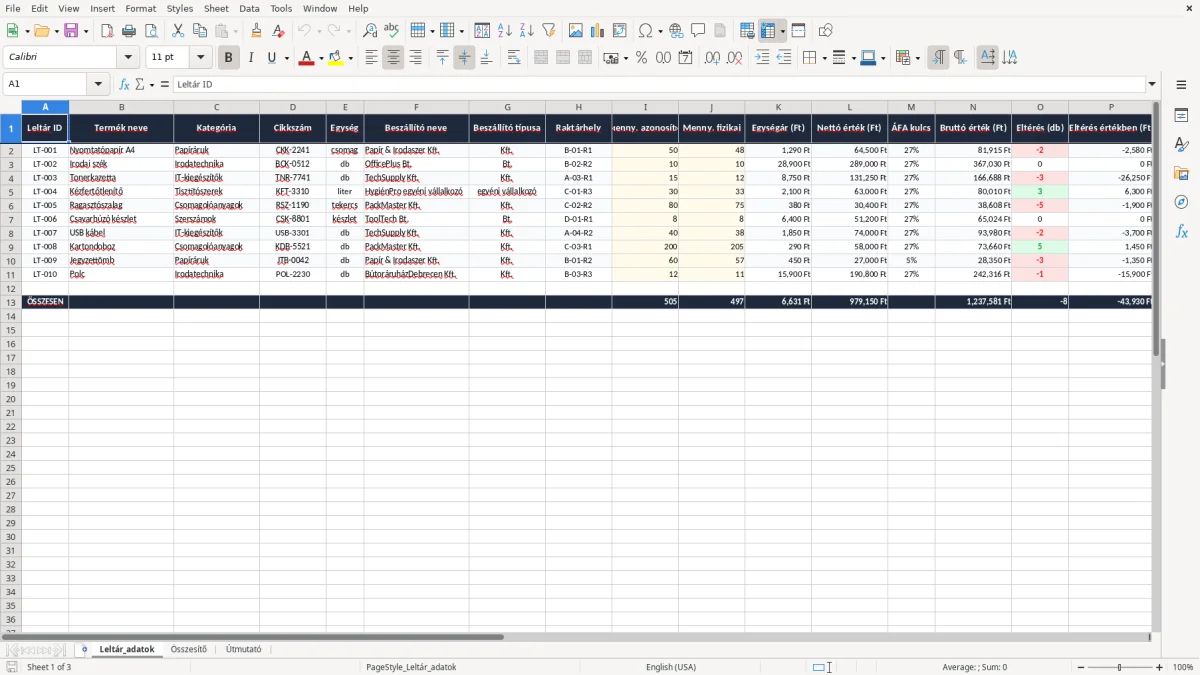Click the Termék neve header cell
The width and height of the screenshot is (1200, 675).
pyautogui.click(x=121, y=128)
